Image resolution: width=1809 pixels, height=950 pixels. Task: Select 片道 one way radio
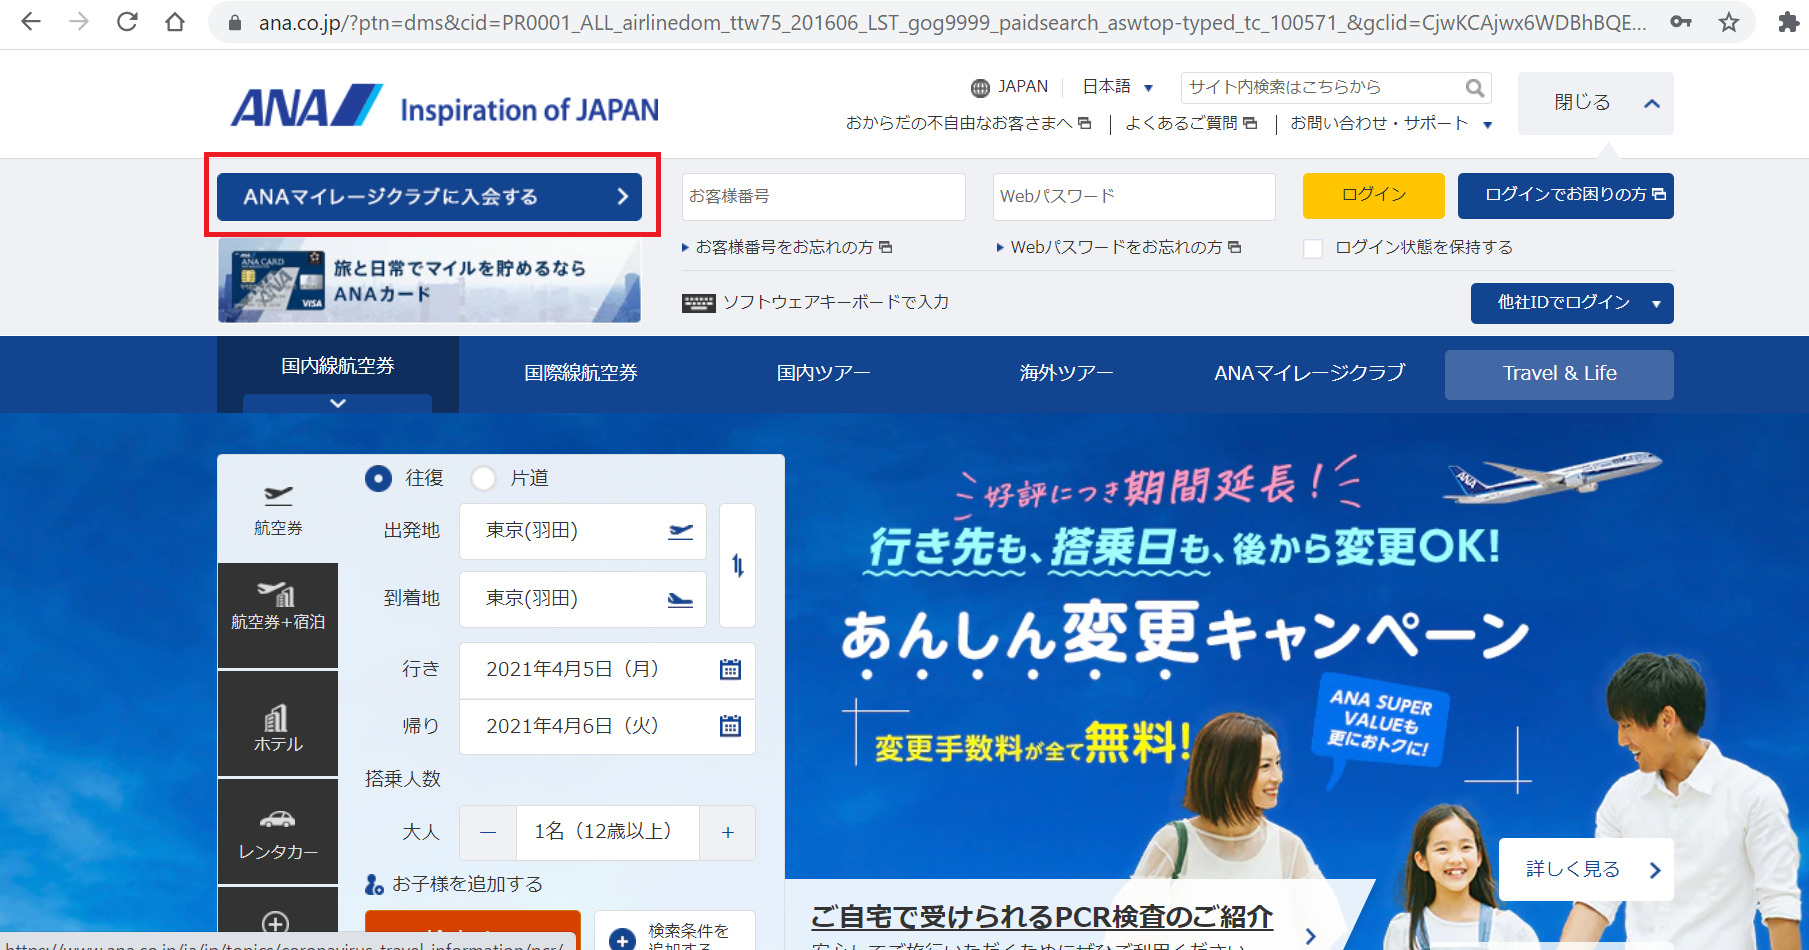[x=484, y=479]
